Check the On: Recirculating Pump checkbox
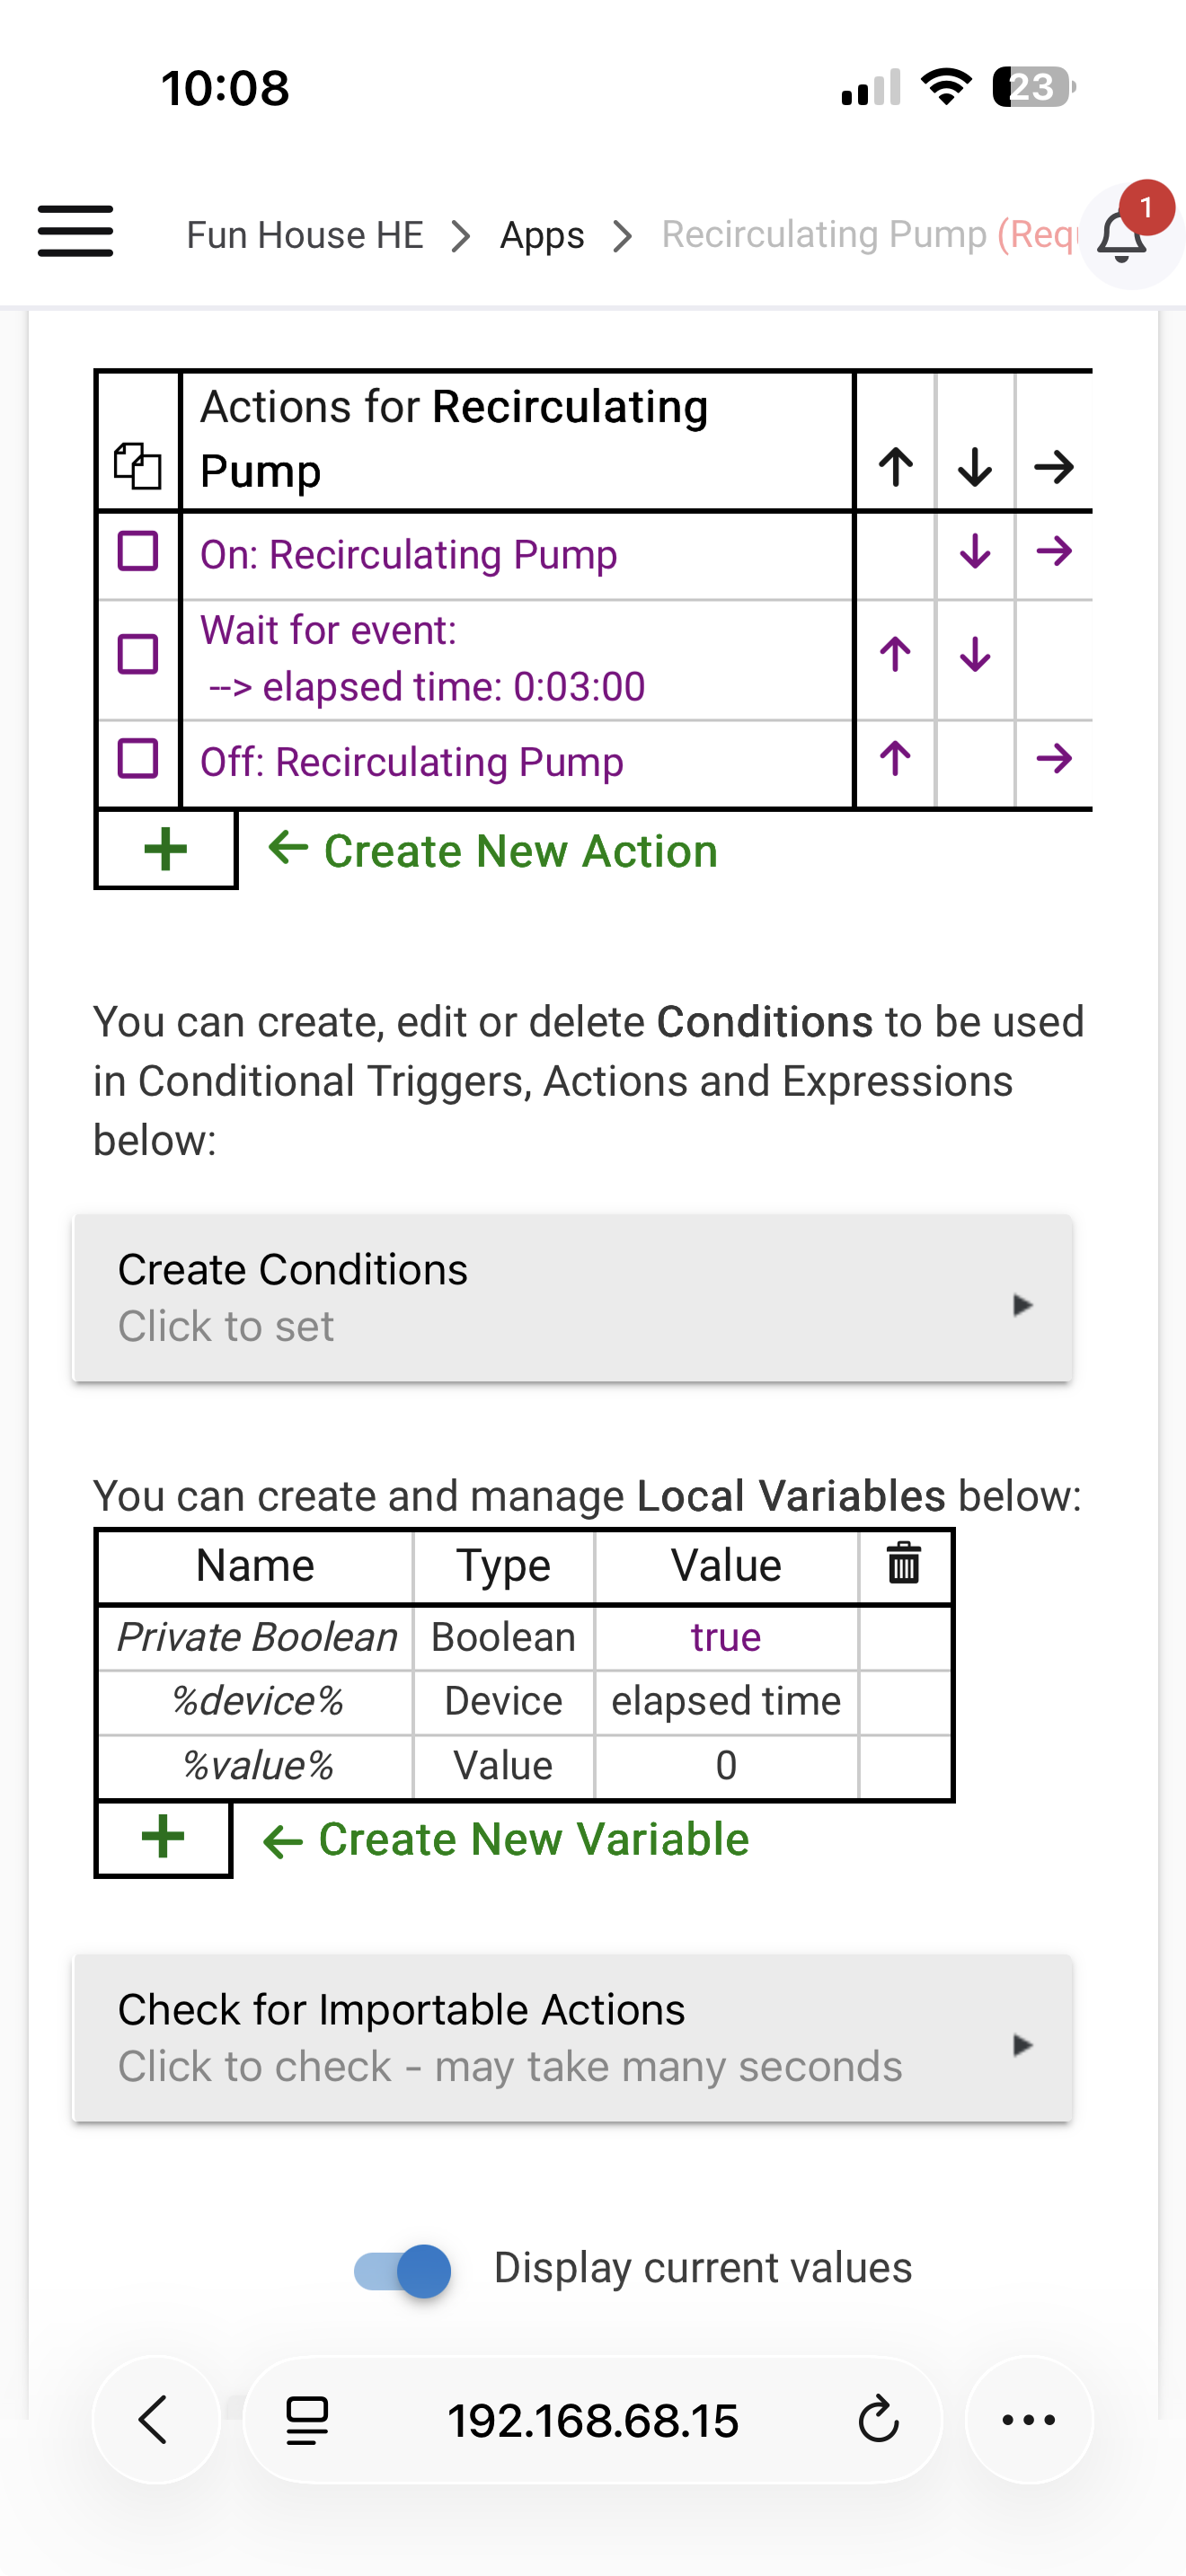 138,552
